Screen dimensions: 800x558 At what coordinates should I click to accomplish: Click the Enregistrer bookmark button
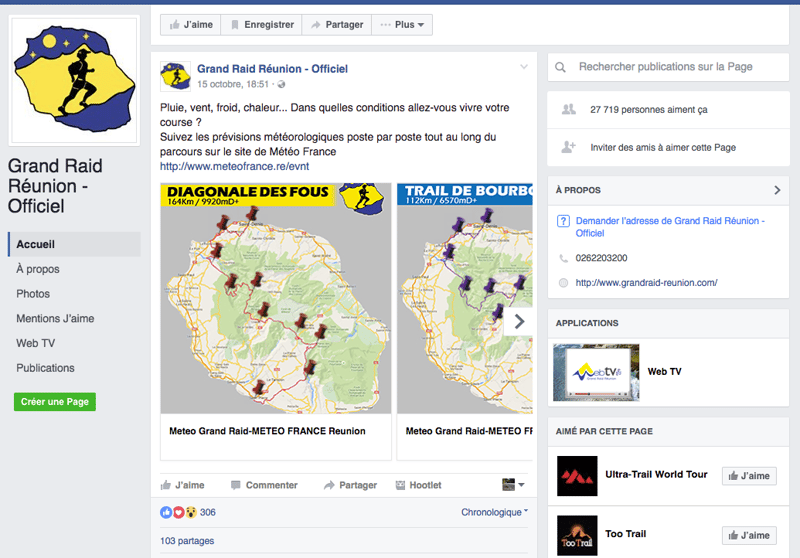[x=262, y=24]
